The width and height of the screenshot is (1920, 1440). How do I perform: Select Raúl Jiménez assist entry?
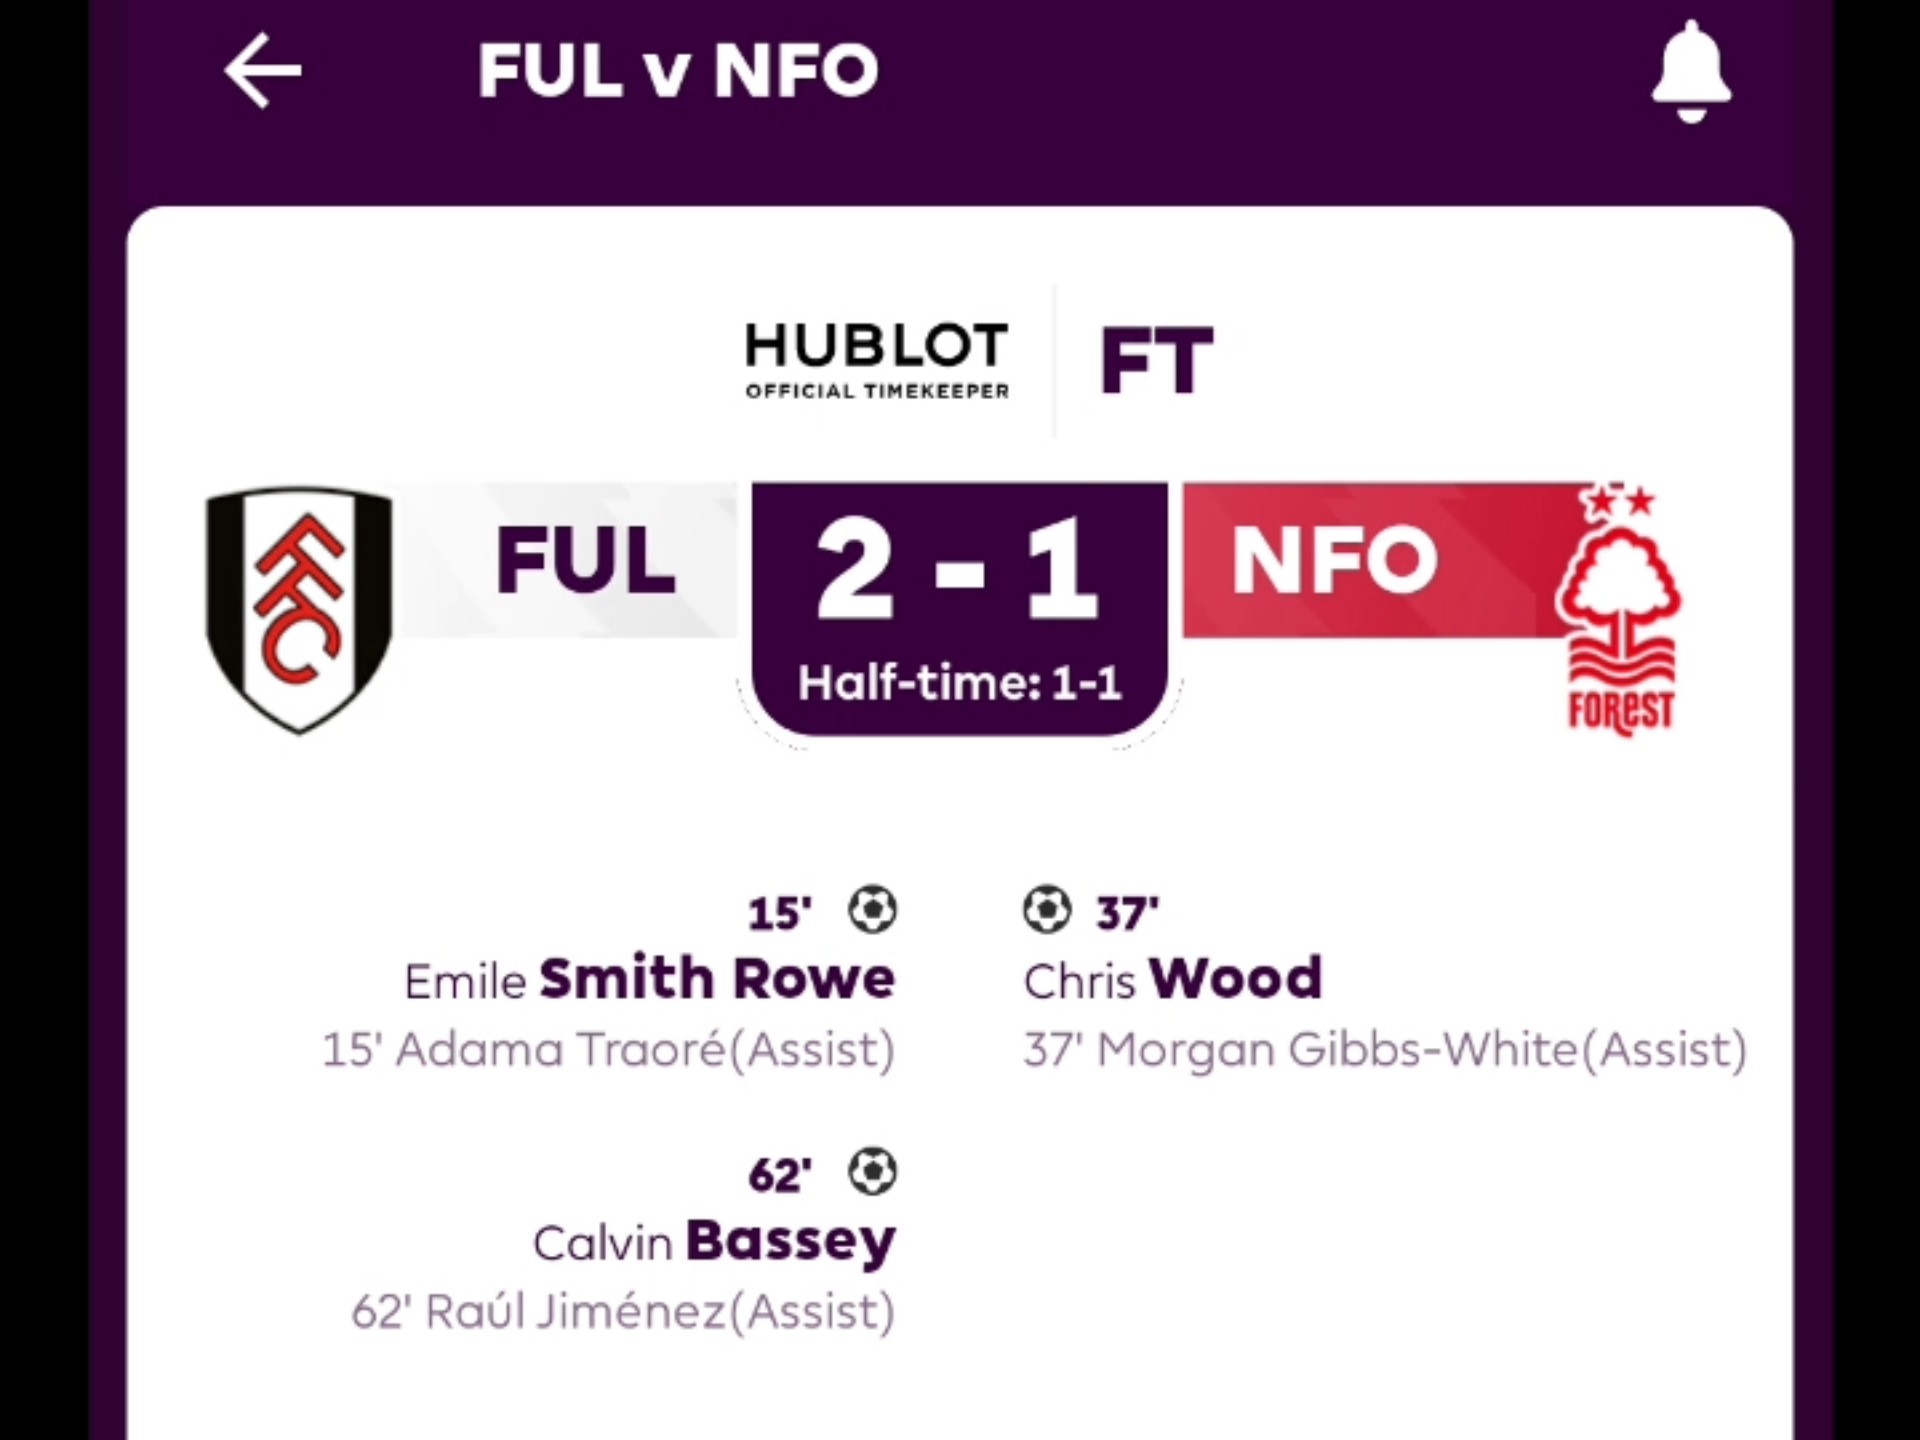pyautogui.click(x=623, y=1312)
